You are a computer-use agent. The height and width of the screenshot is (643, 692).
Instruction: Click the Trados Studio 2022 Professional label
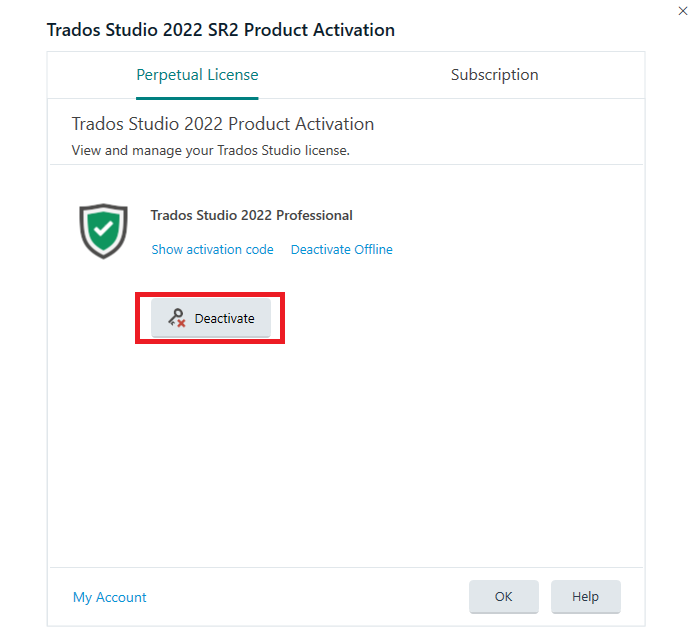252,215
